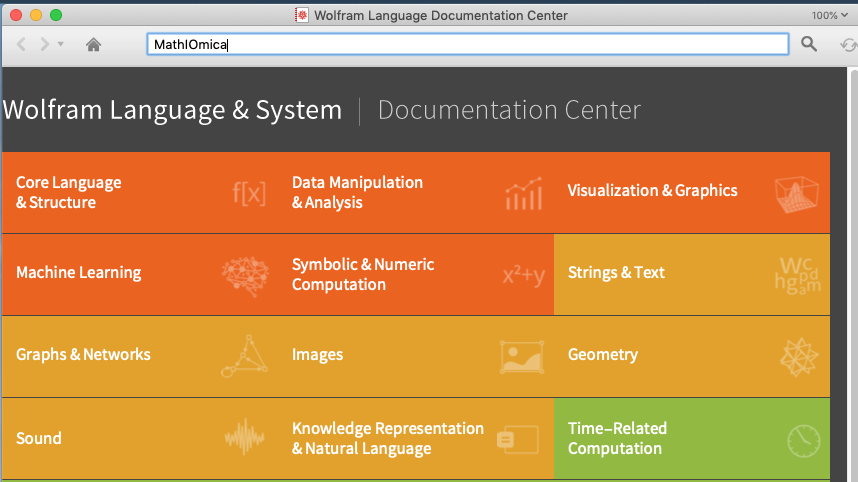The width and height of the screenshot is (858, 482).
Task: Open Strings & Text section
Action: click(616, 272)
